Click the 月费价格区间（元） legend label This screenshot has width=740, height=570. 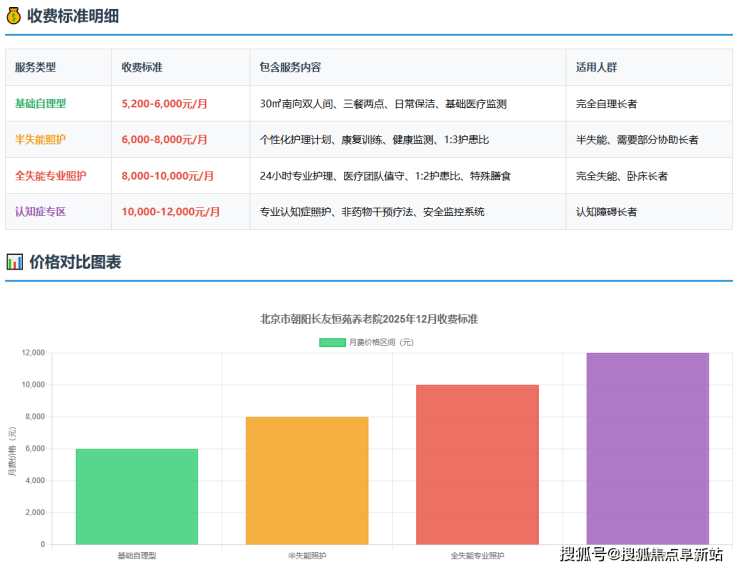(x=381, y=342)
